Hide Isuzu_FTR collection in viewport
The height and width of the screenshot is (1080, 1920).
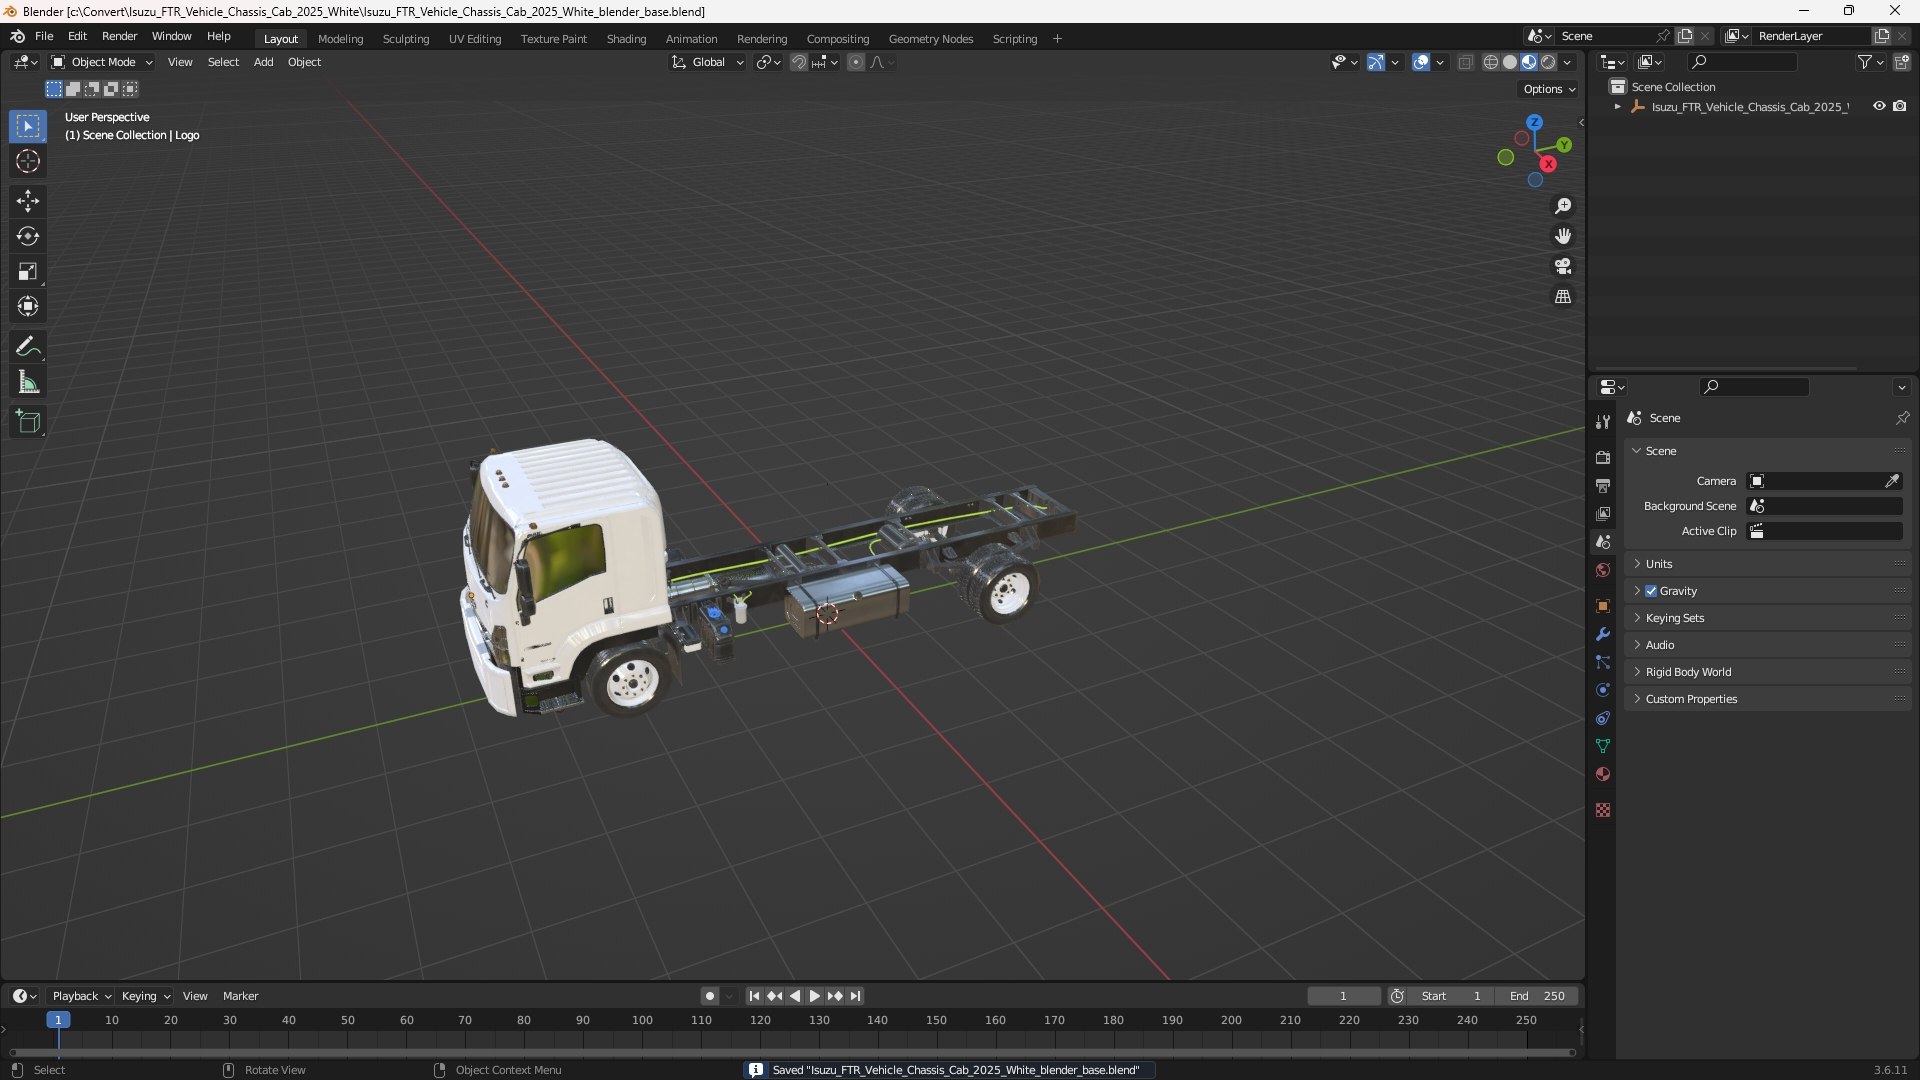pos(1879,106)
